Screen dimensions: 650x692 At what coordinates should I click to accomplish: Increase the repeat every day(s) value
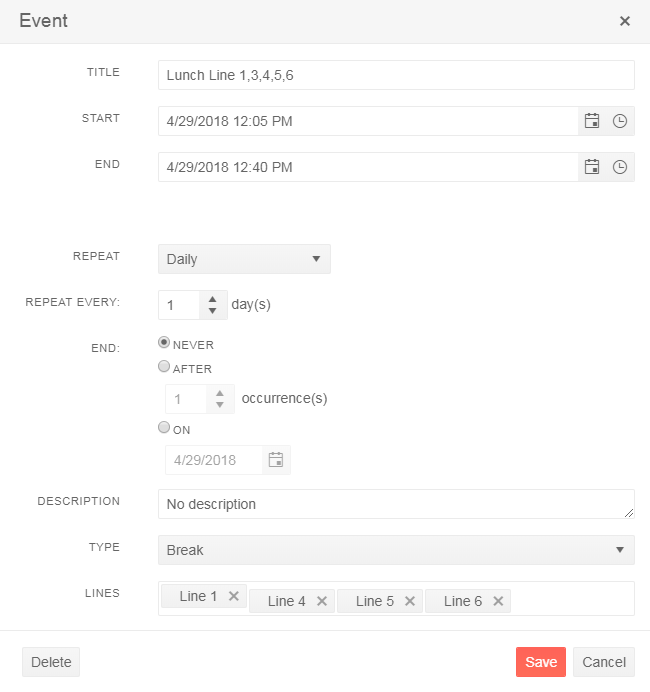(x=213, y=299)
